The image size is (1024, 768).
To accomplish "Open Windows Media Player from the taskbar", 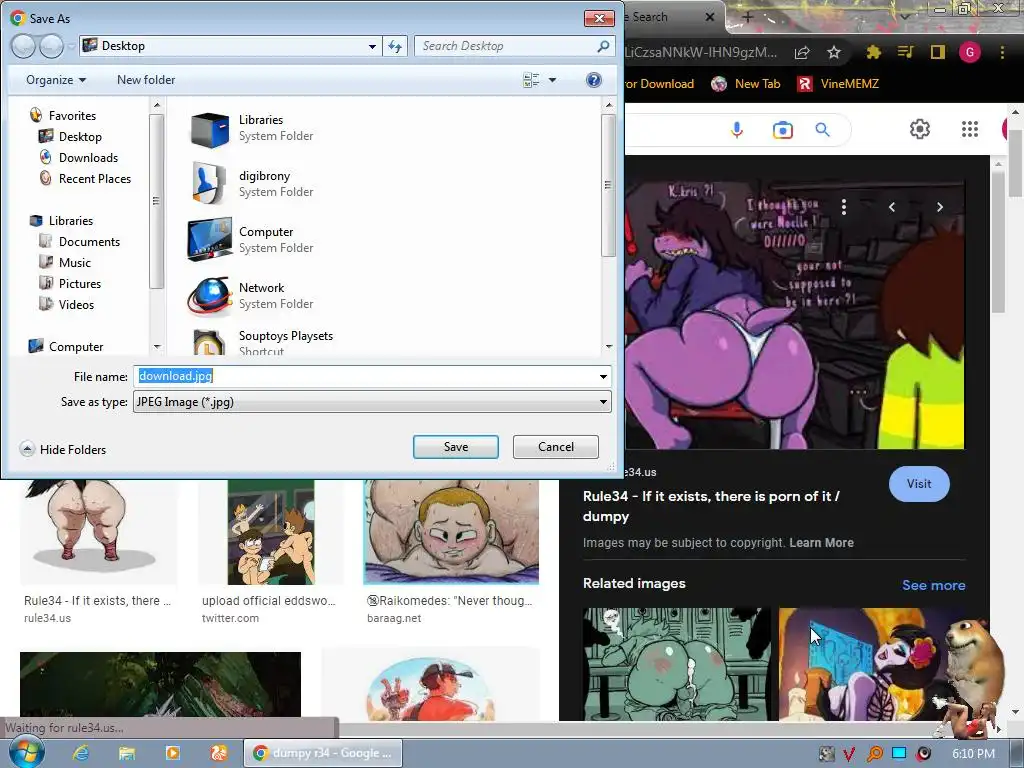I will point(172,753).
